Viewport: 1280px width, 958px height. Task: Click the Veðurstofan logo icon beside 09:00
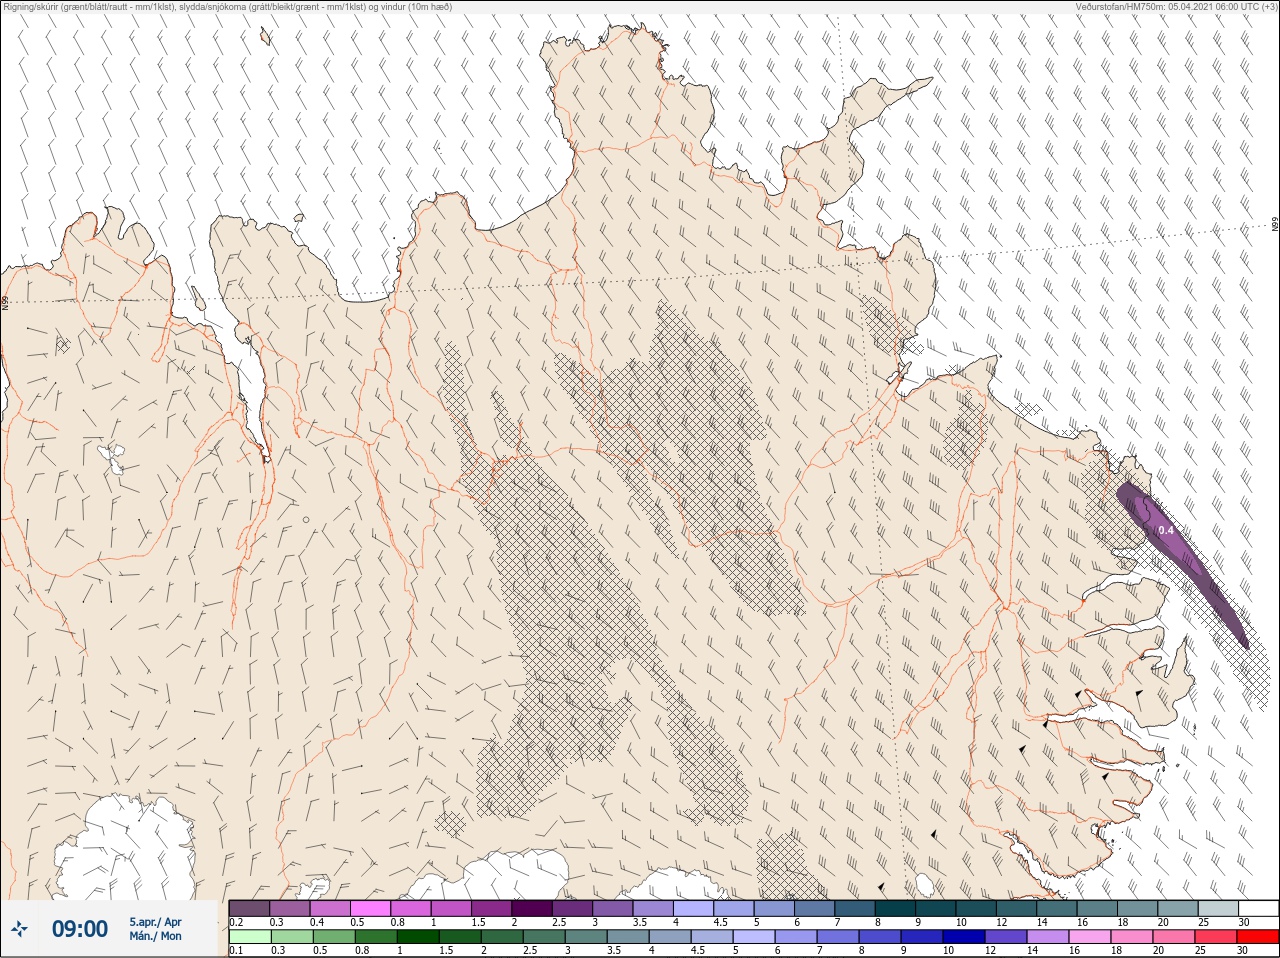click(x=20, y=930)
